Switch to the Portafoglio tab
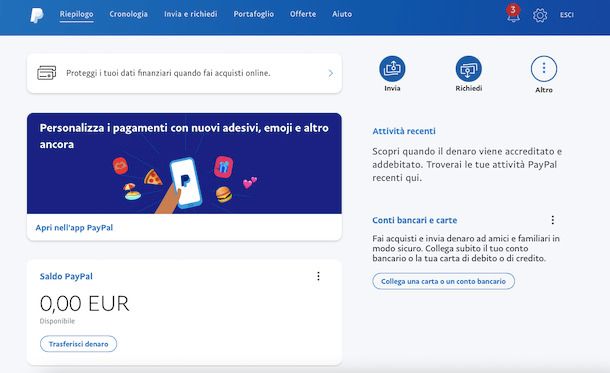 [254, 14]
